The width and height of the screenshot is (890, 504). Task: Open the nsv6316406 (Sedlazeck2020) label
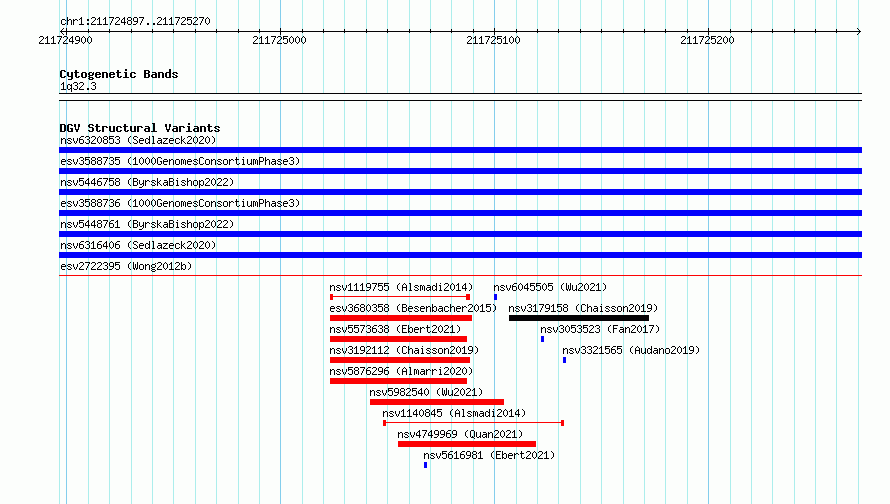tap(138, 245)
